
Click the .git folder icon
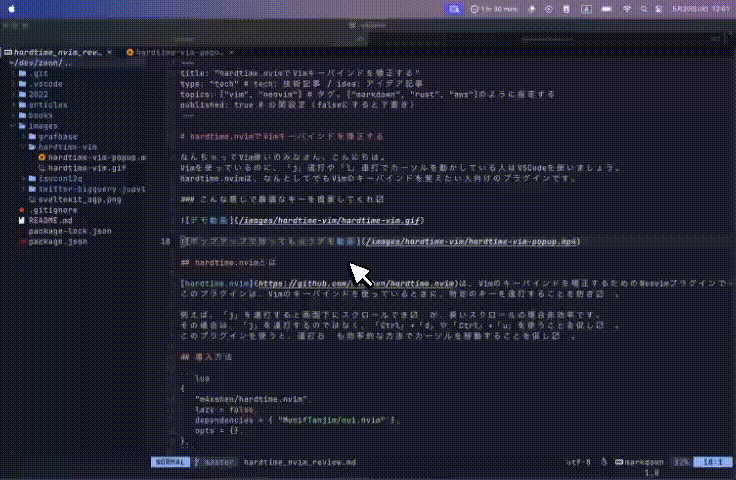(x=23, y=74)
